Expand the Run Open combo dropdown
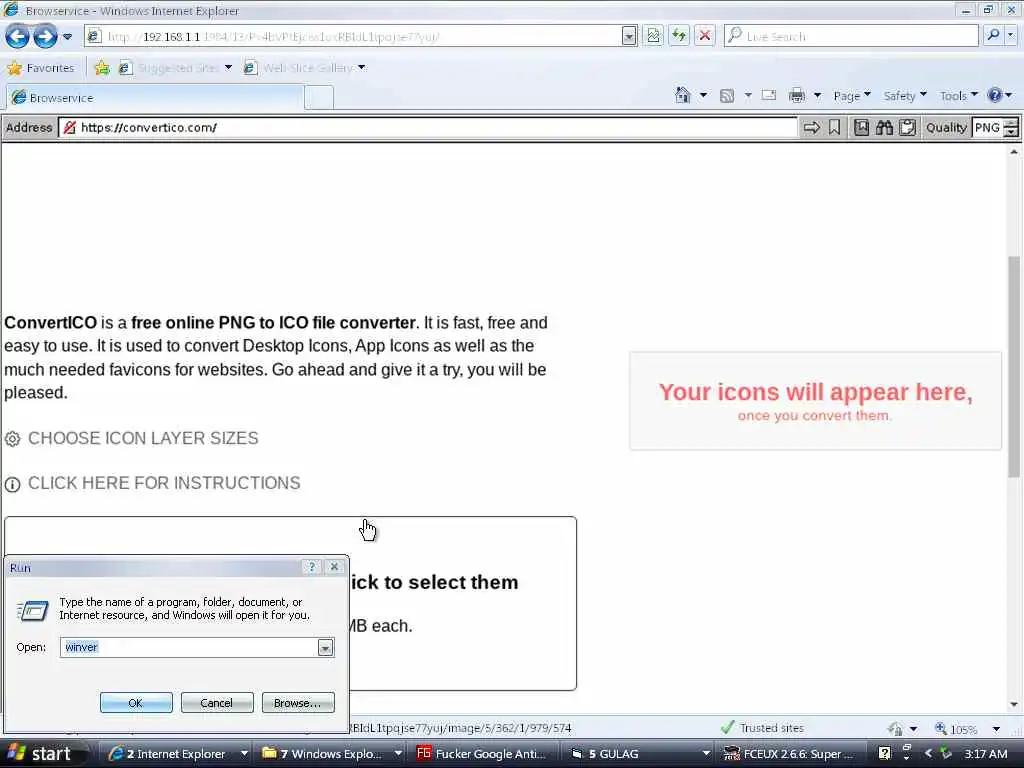Screen dimensions: 1024x768 [x=325, y=647]
